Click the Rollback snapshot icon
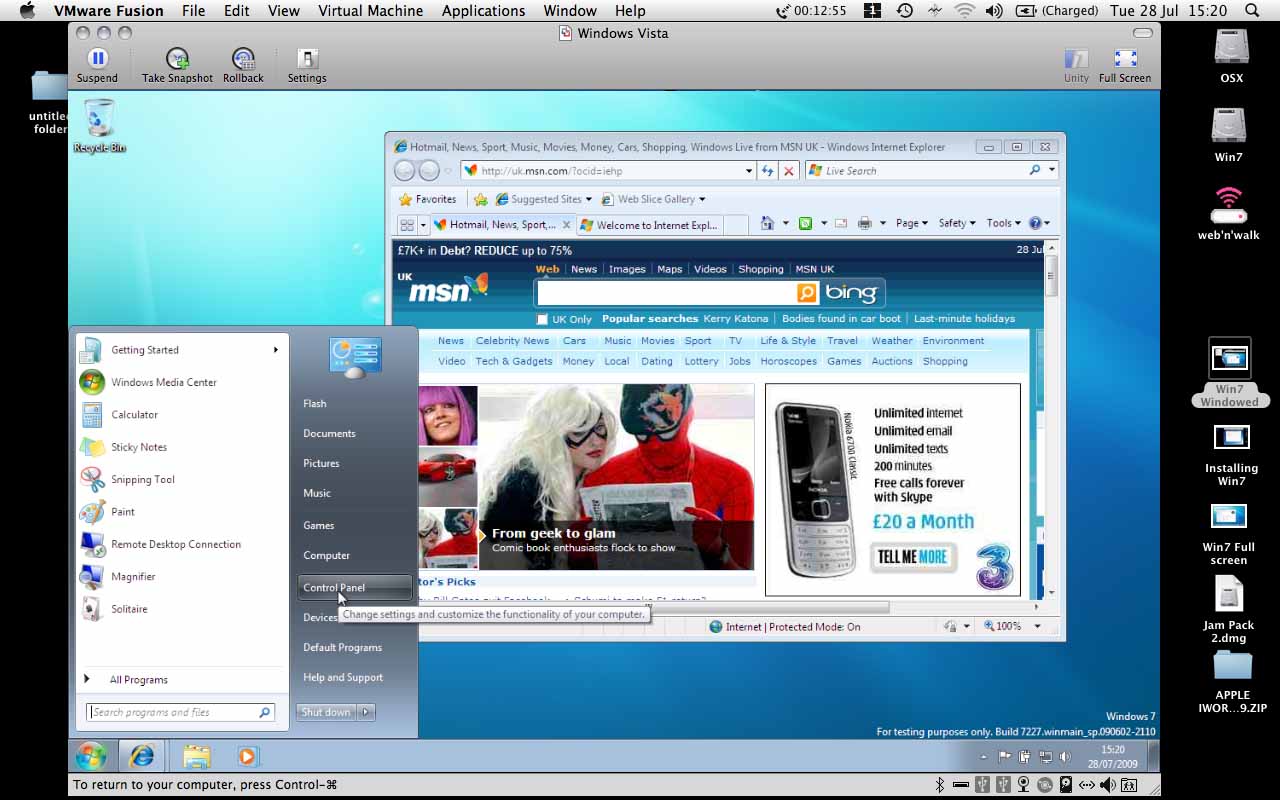This screenshot has height=800, width=1280. (243, 59)
